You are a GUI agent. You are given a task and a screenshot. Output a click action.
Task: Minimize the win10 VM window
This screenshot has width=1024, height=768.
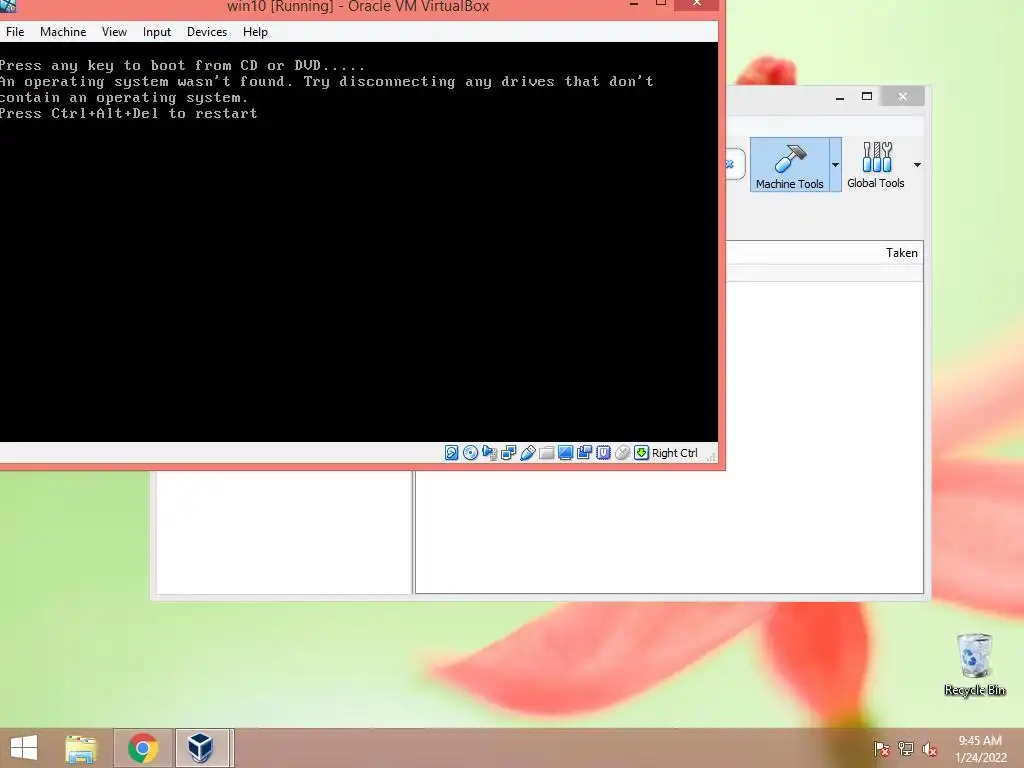click(x=633, y=4)
